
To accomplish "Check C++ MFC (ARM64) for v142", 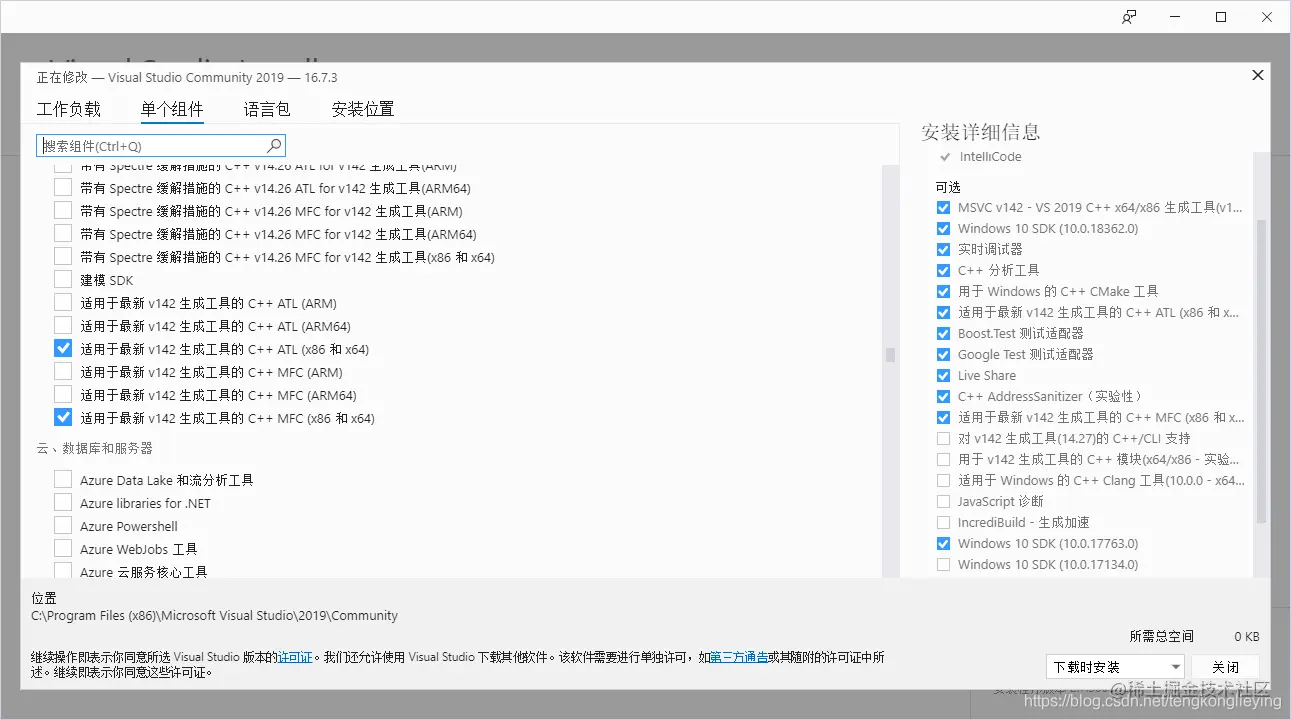I will click(63, 395).
